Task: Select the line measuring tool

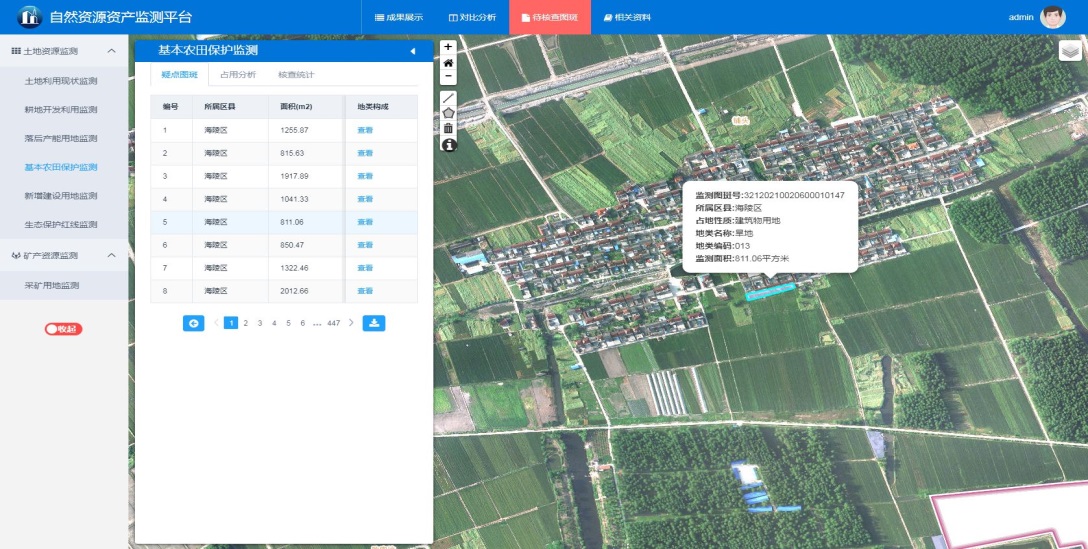Action: 448,98
